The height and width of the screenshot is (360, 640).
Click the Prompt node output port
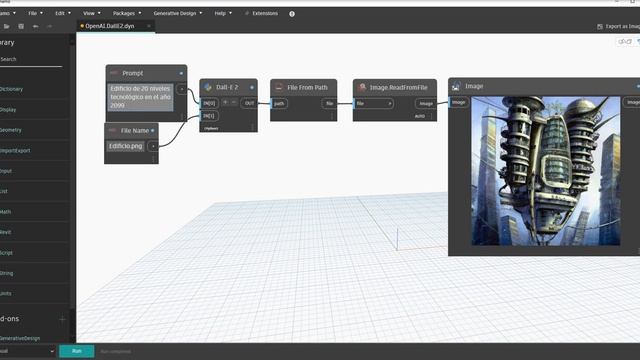(182, 89)
